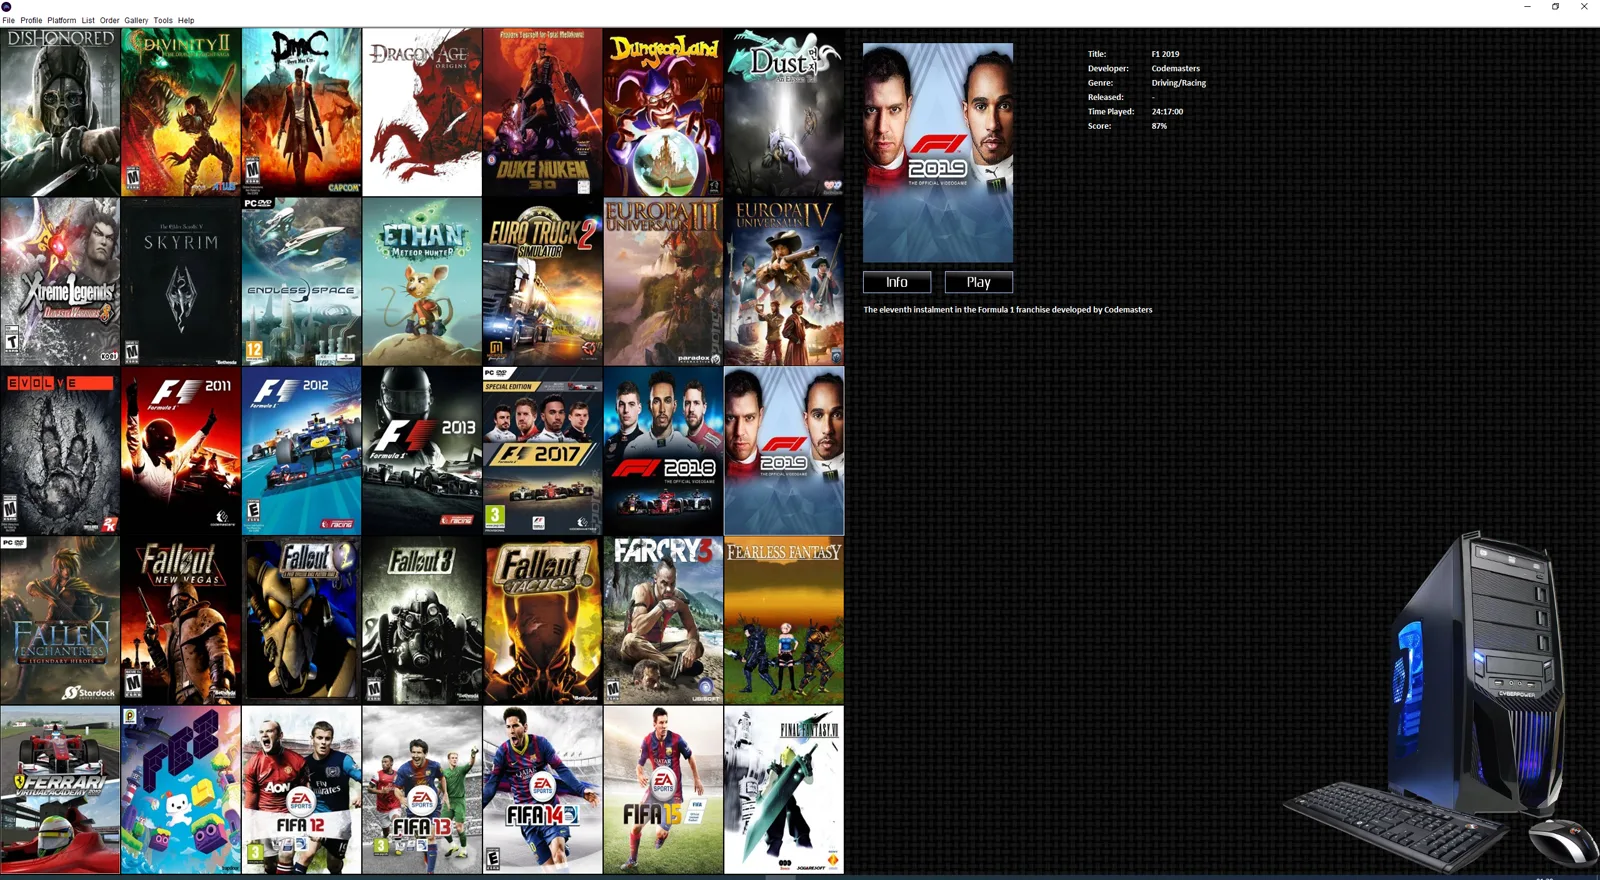Select the Evolve game cover
The height and width of the screenshot is (880, 1600).
pyautogui.click(x=60, y=451)
